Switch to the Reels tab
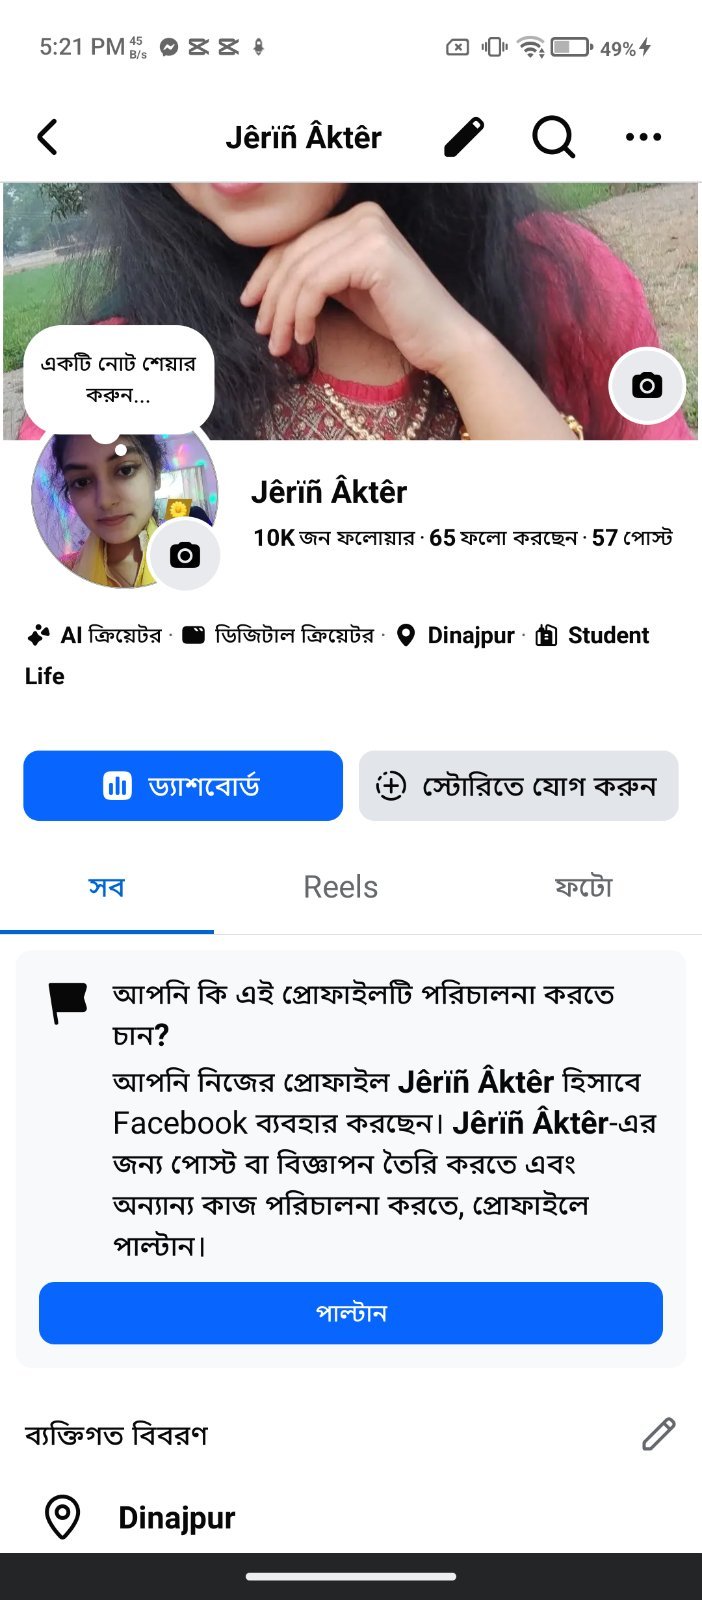This screenshot has height=1600, width=702. [x=341, y=887]
